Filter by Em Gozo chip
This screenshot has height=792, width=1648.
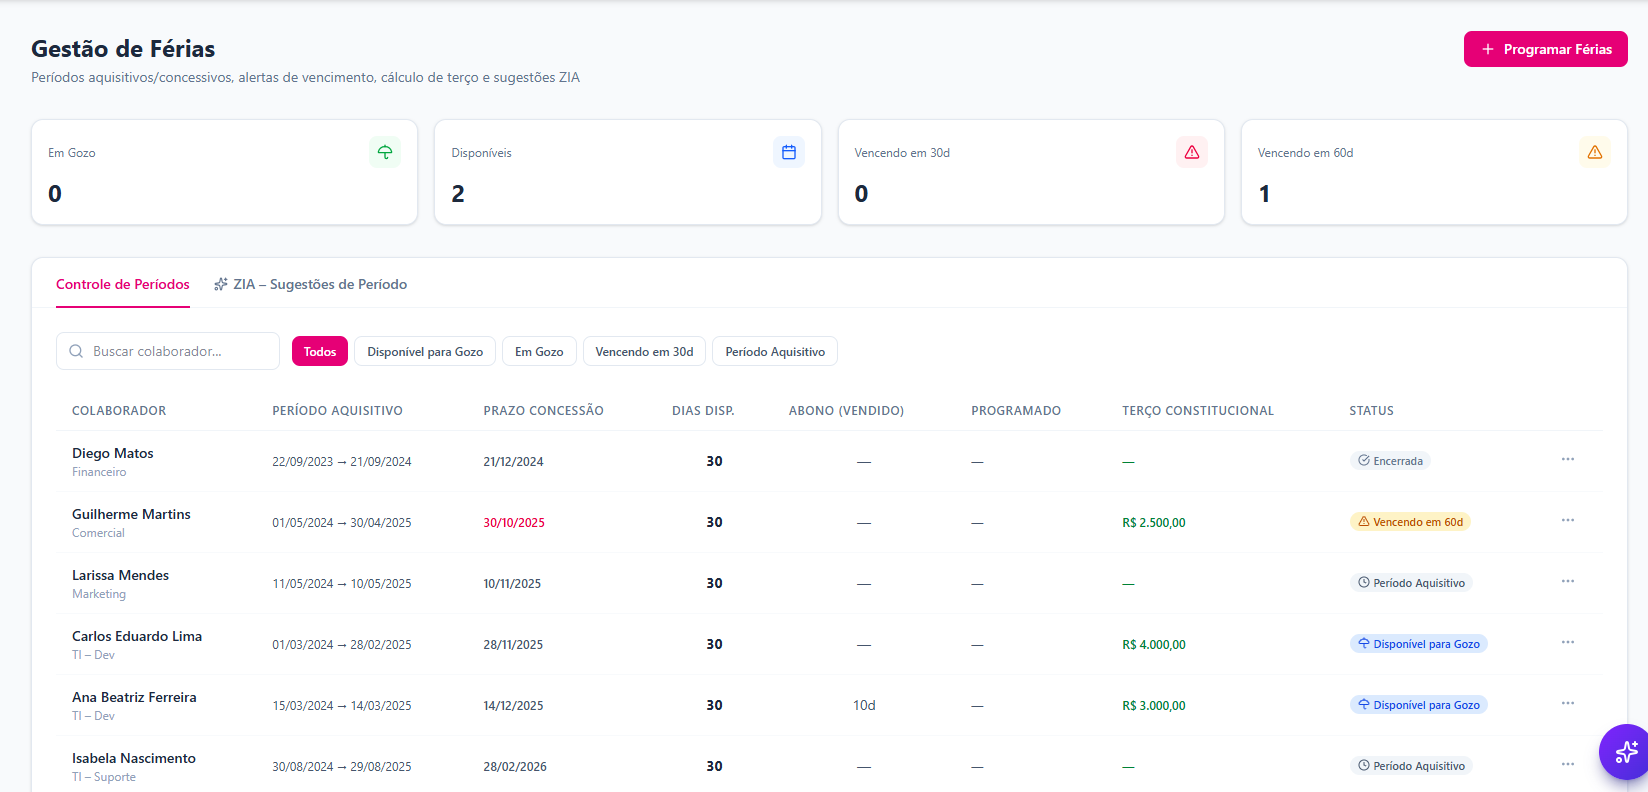[x=539, y=351]
